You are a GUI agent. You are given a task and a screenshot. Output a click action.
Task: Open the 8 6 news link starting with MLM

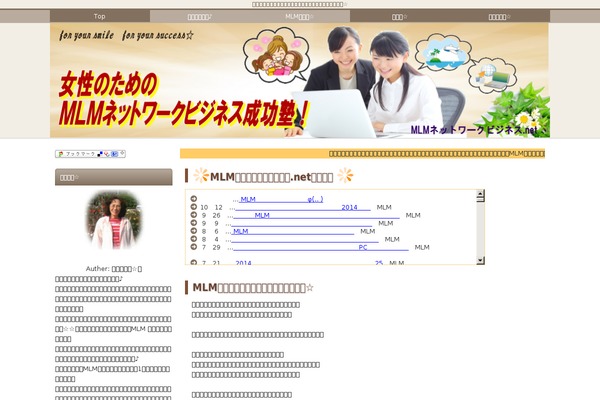[293, 232]
